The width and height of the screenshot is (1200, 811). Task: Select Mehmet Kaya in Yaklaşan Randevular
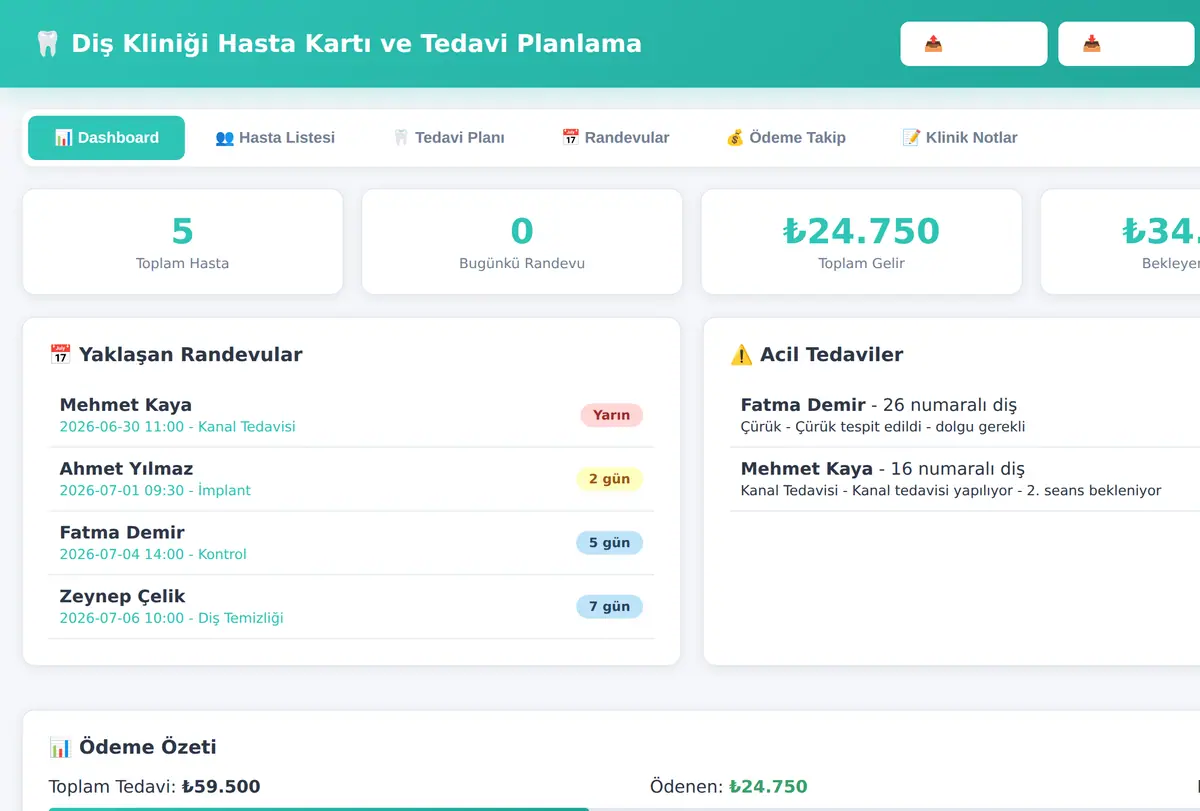[126, 405]
